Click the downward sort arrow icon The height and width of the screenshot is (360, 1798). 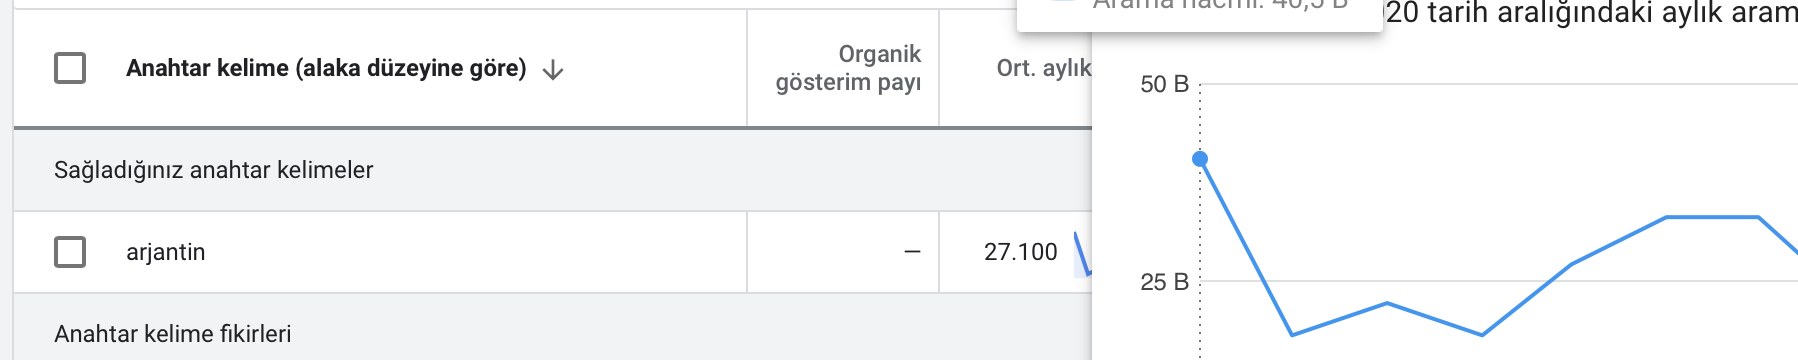(x=553, y=69)
